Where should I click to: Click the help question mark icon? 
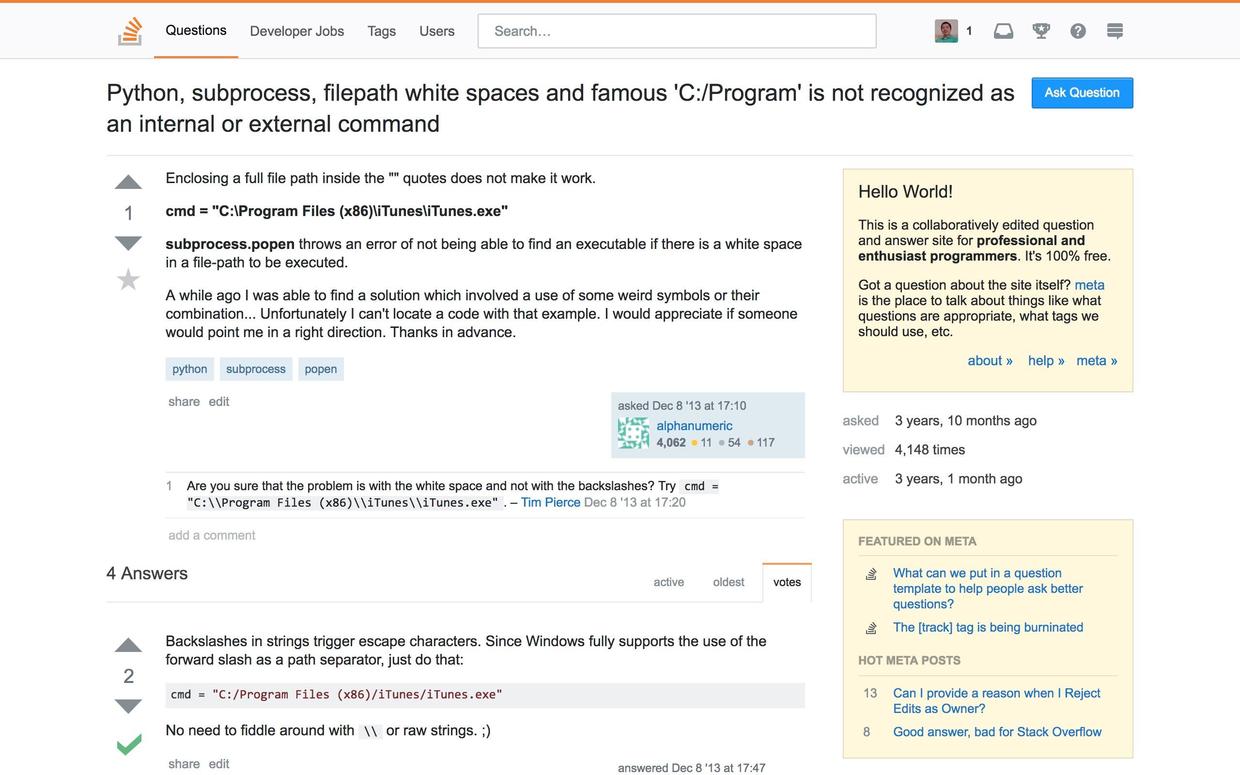(x=1078, y=31)
